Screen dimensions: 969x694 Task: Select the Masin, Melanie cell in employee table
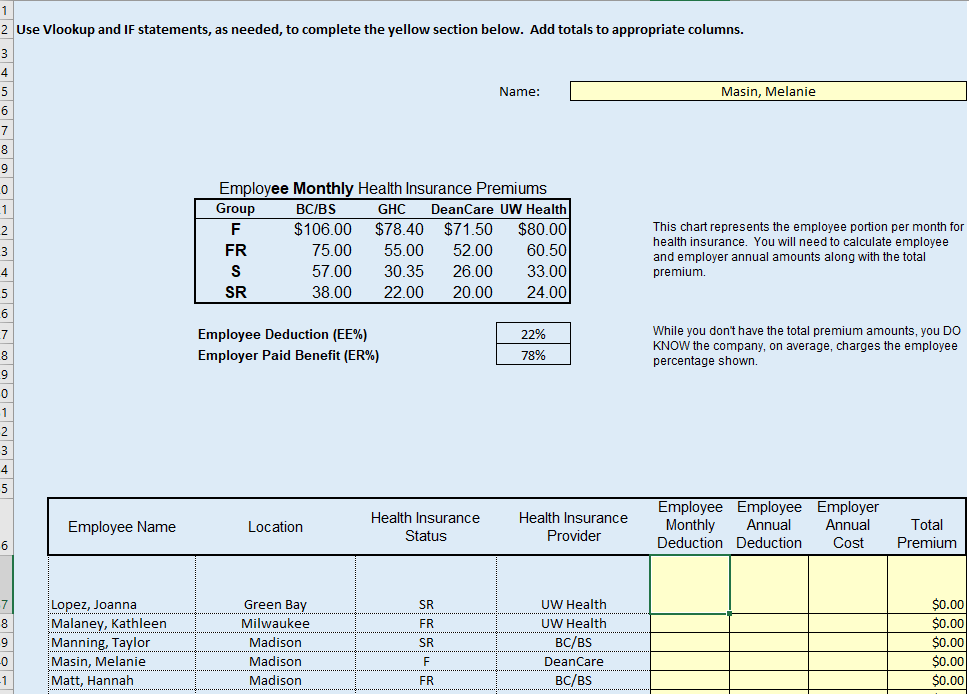(122, 661)
